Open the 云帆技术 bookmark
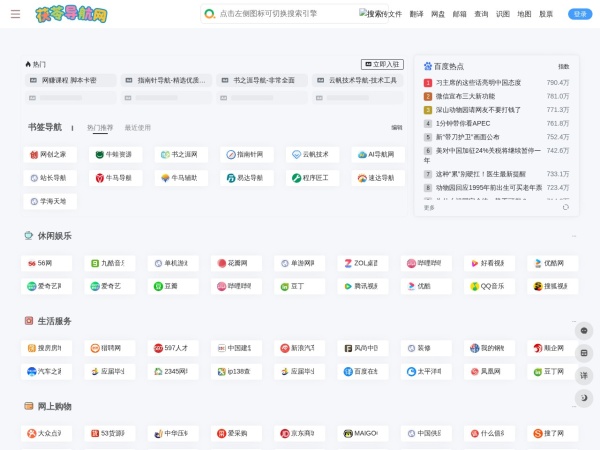600x450 pixels. click(x=313, y=155)
